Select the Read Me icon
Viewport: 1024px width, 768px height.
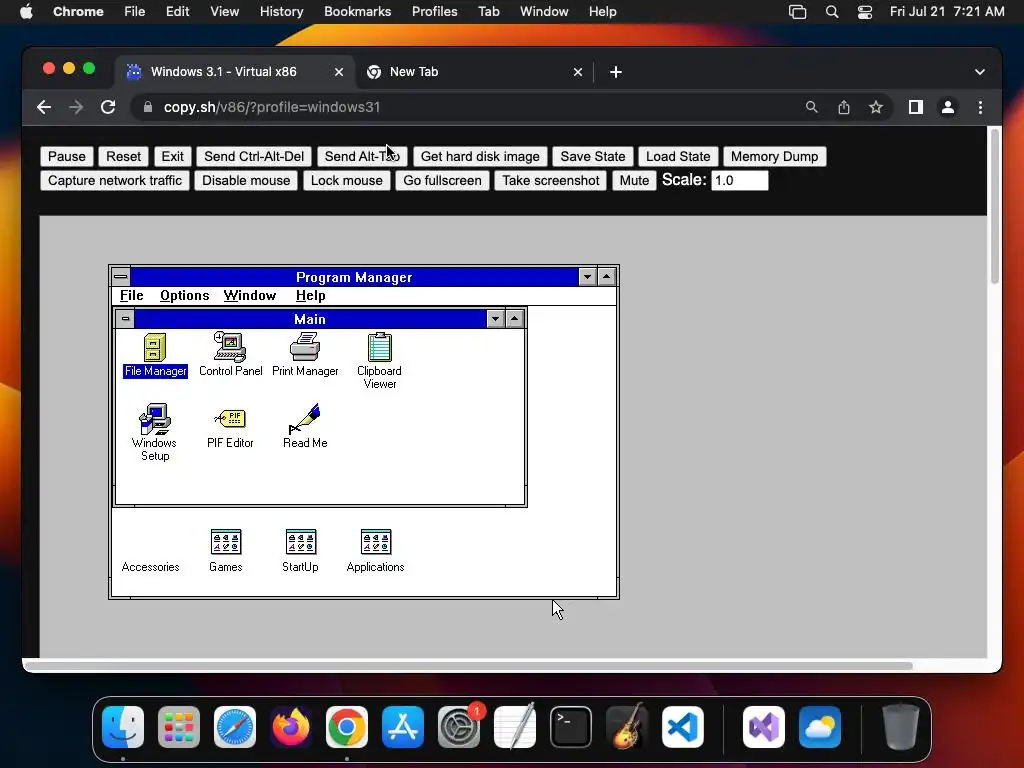point(305,426)
